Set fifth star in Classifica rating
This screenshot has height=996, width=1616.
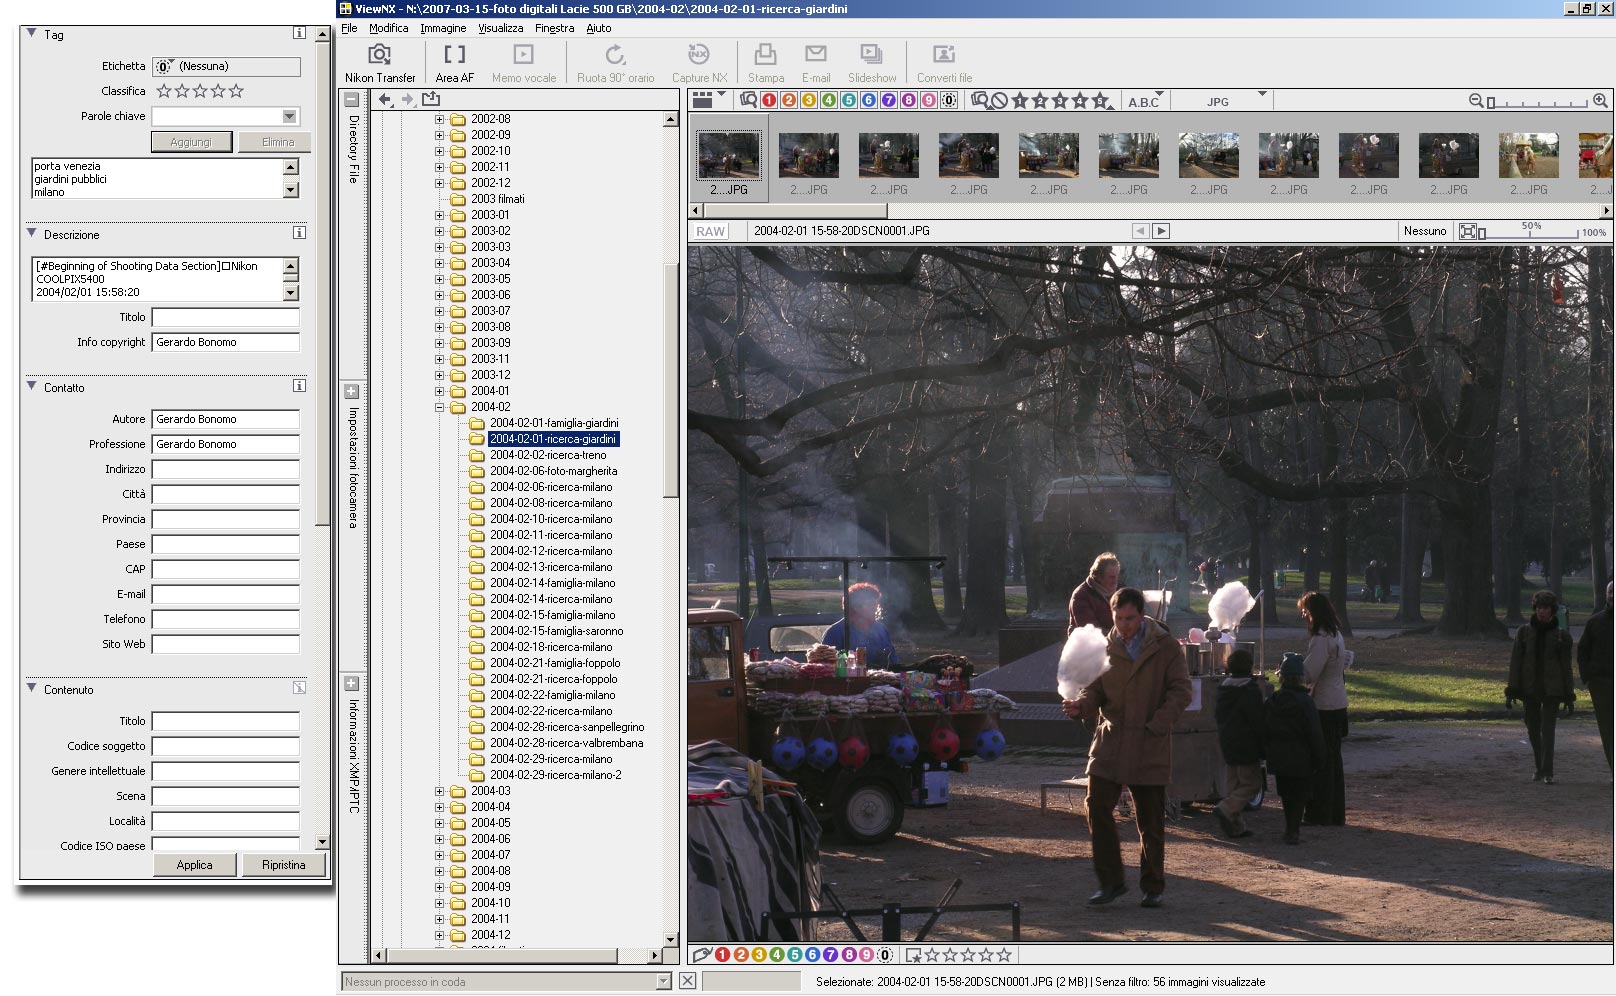tap(236, 91)
